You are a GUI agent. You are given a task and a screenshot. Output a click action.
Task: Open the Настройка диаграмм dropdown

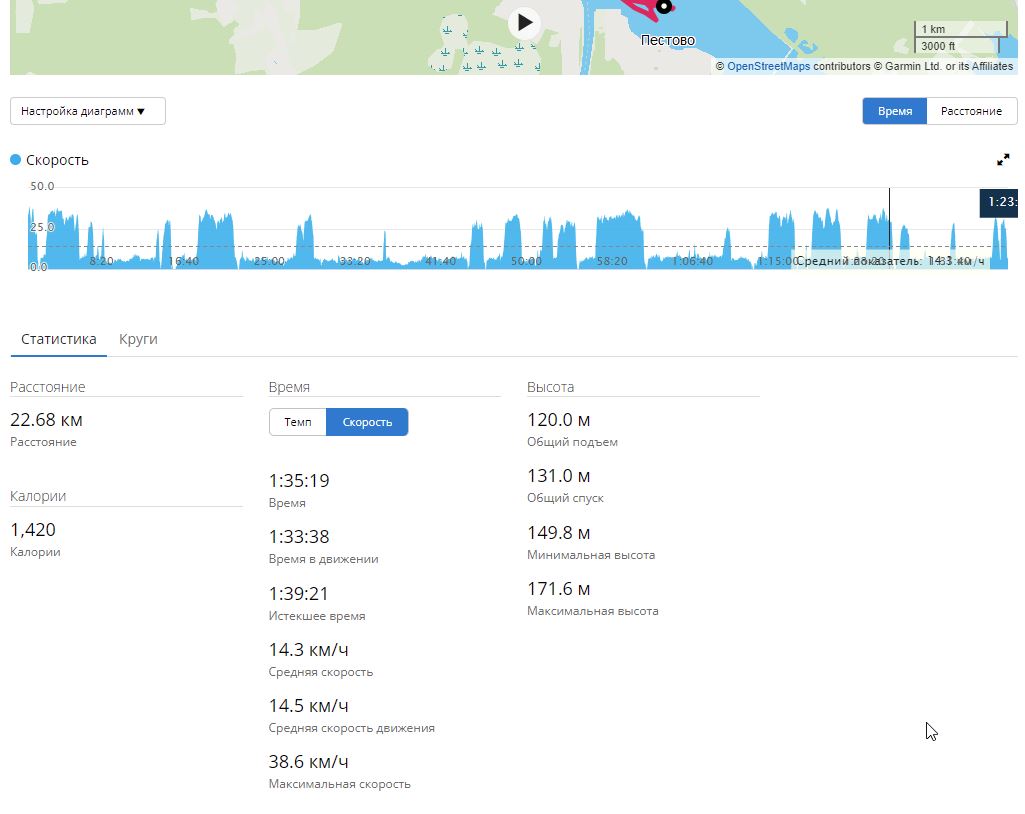[x=88, y=111]
